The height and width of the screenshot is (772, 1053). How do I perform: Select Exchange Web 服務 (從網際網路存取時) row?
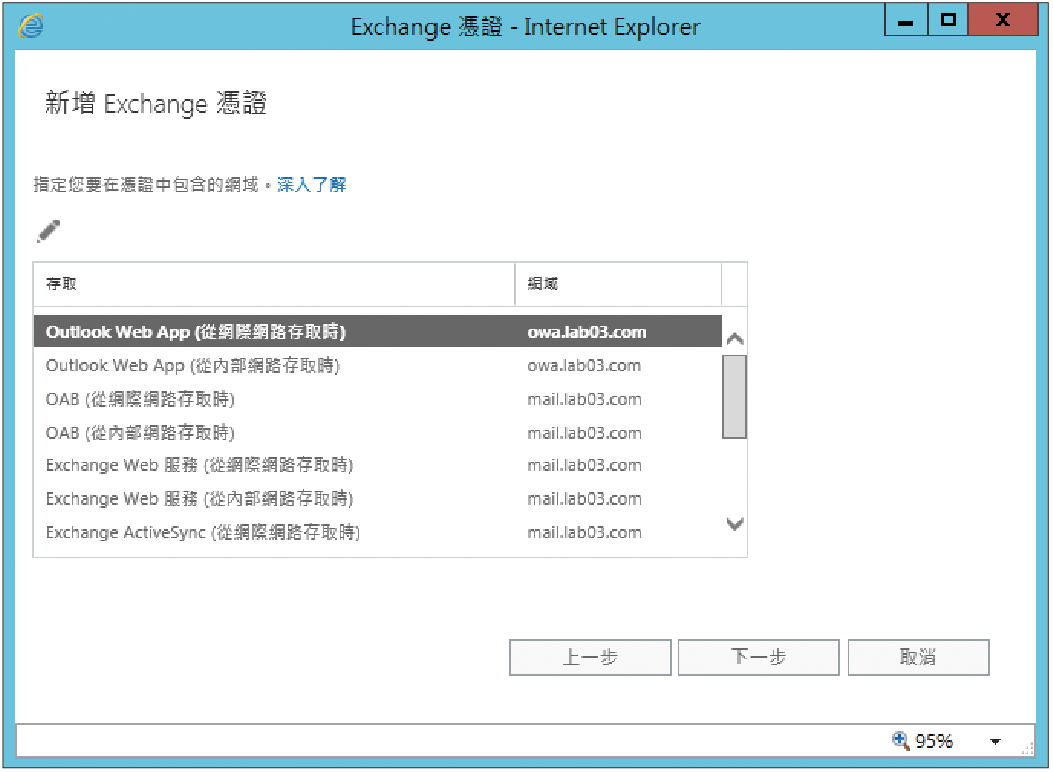[x=377, y=465]
